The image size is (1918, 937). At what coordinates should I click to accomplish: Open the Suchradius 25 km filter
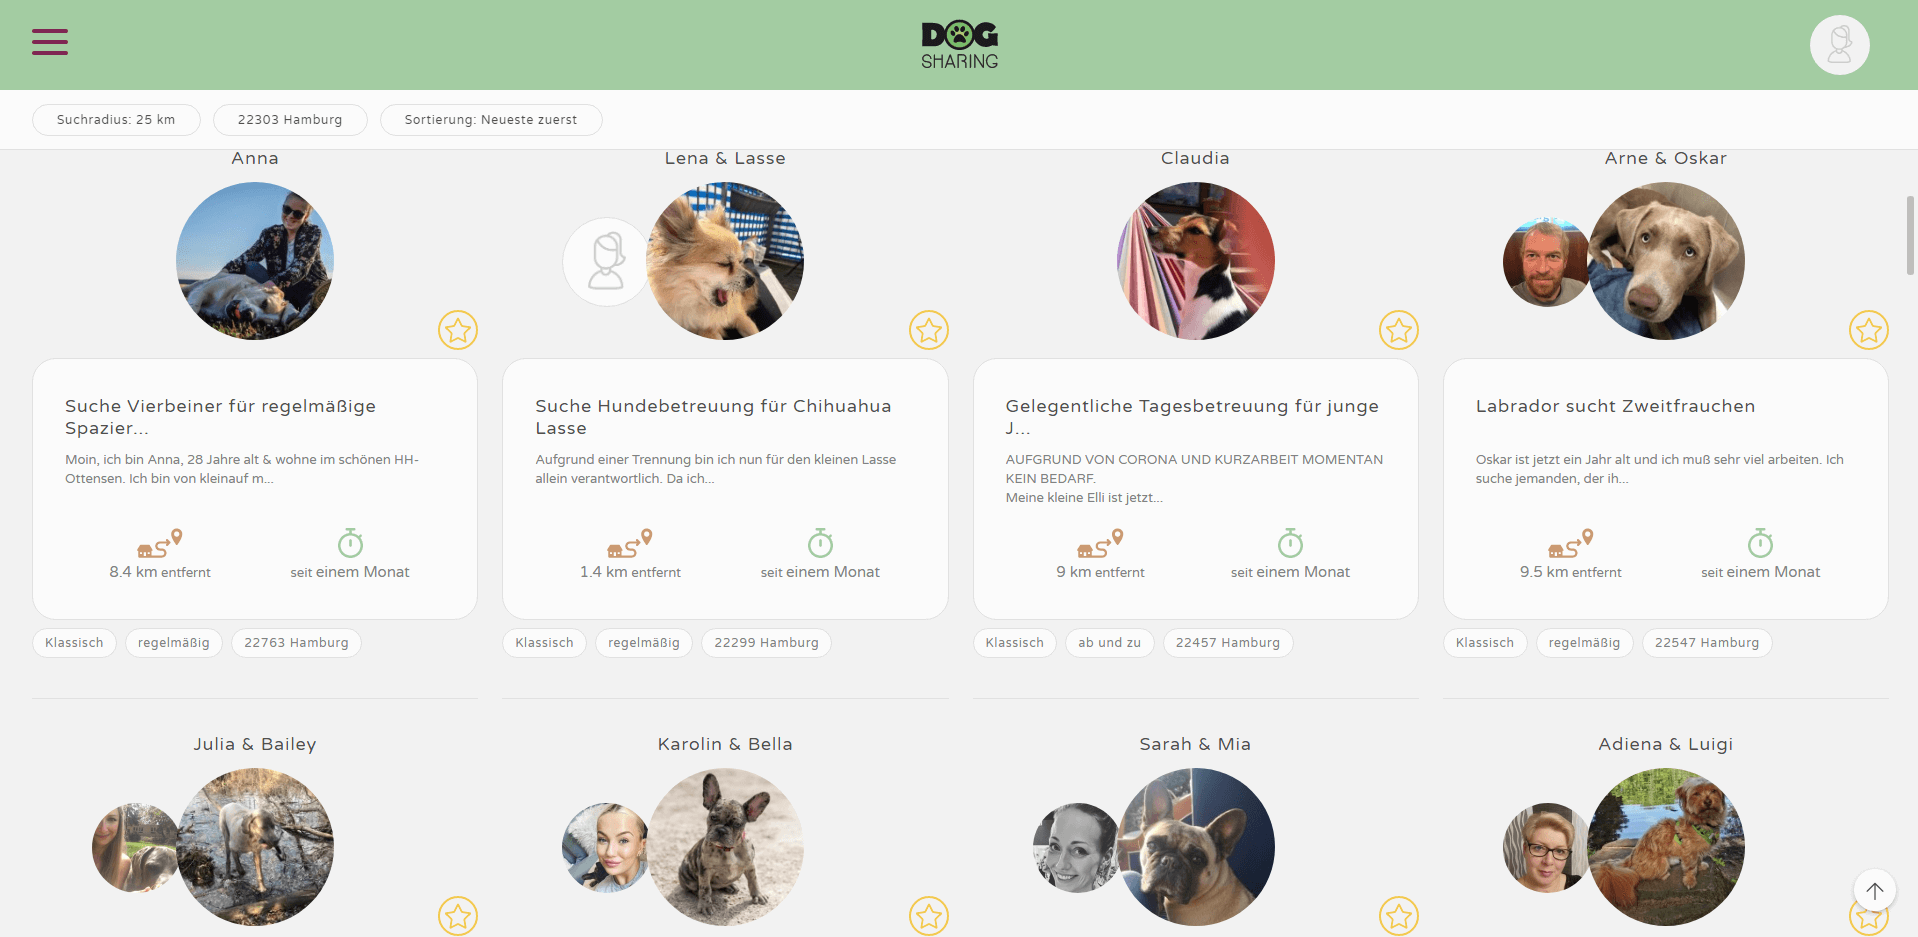[x=116, y=120]
